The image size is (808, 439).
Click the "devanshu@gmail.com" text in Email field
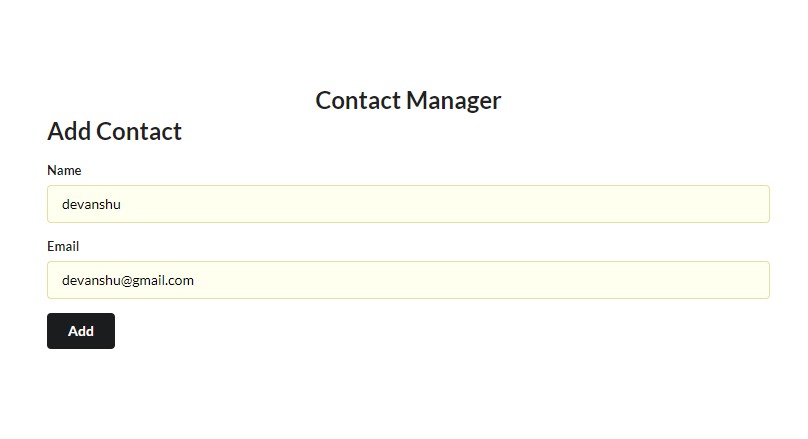[127, 280]
